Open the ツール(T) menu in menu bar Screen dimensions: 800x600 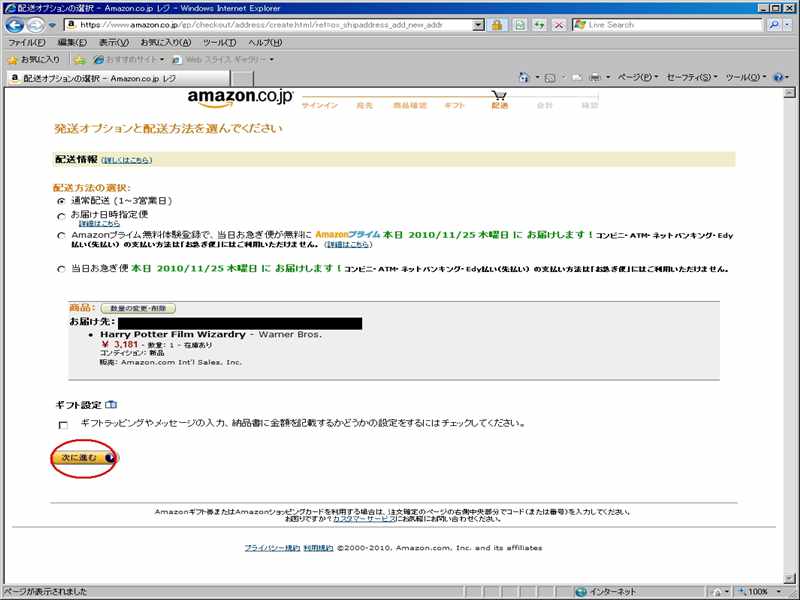[x=219, y=43]
